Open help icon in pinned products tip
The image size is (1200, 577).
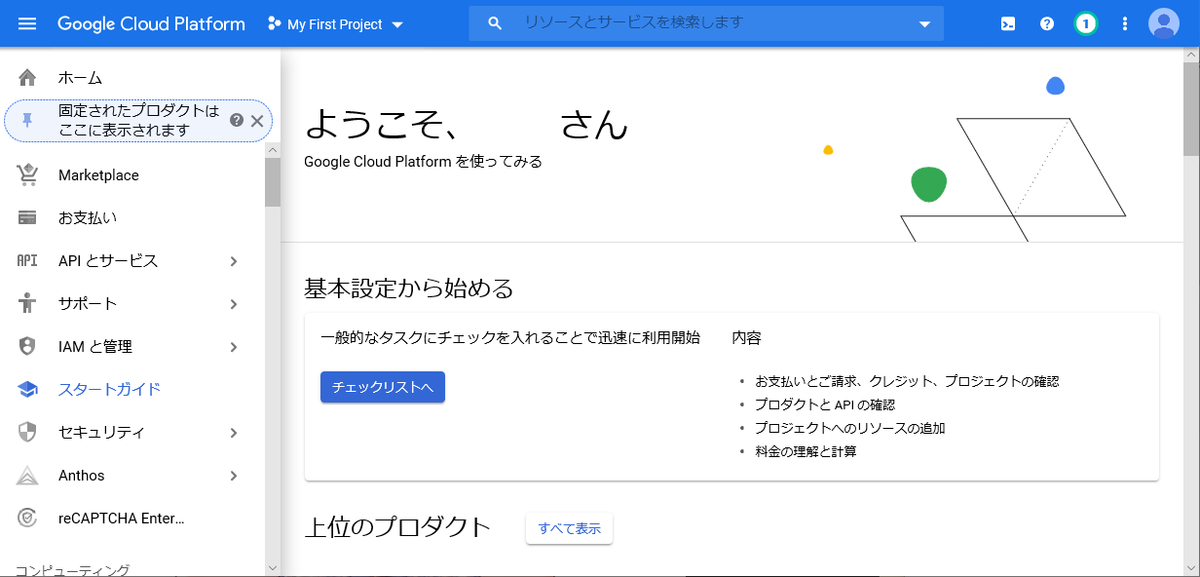[x=237, y=120]
